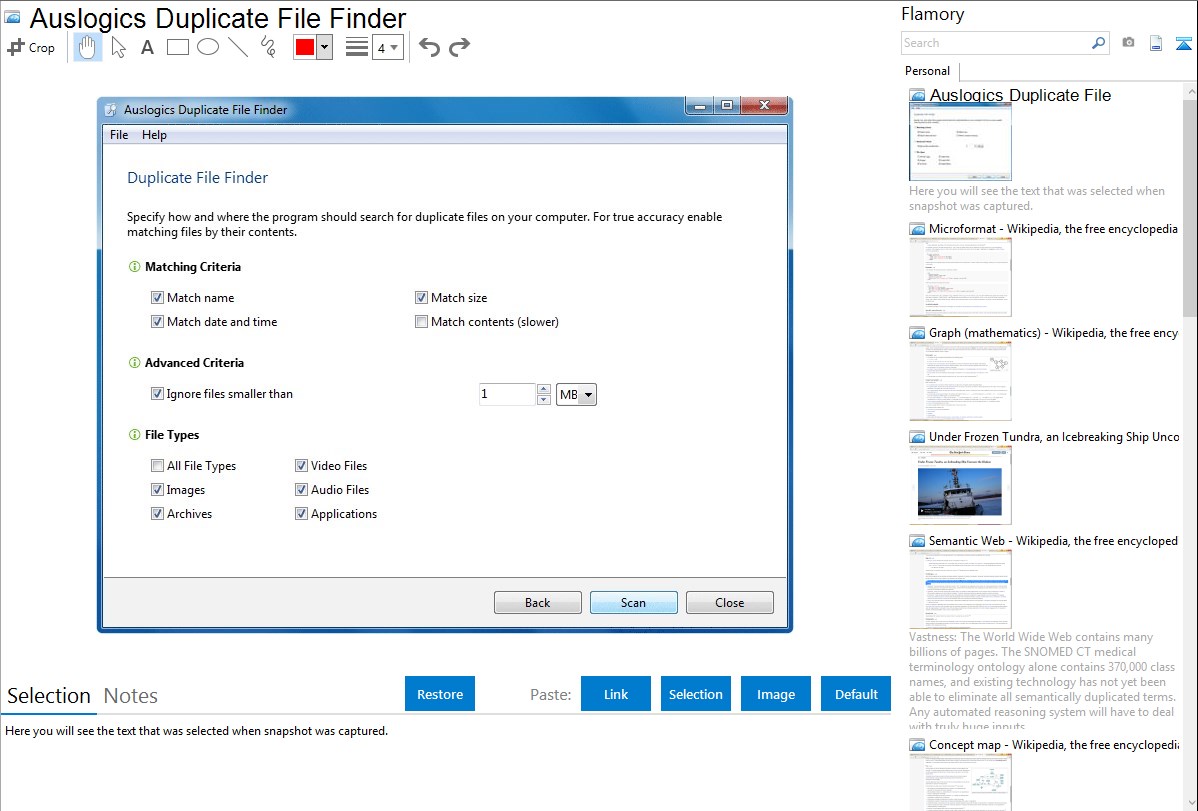Select the Crop tool
1198x811 pixels.
pyautogui.click(x=31, y=47)
